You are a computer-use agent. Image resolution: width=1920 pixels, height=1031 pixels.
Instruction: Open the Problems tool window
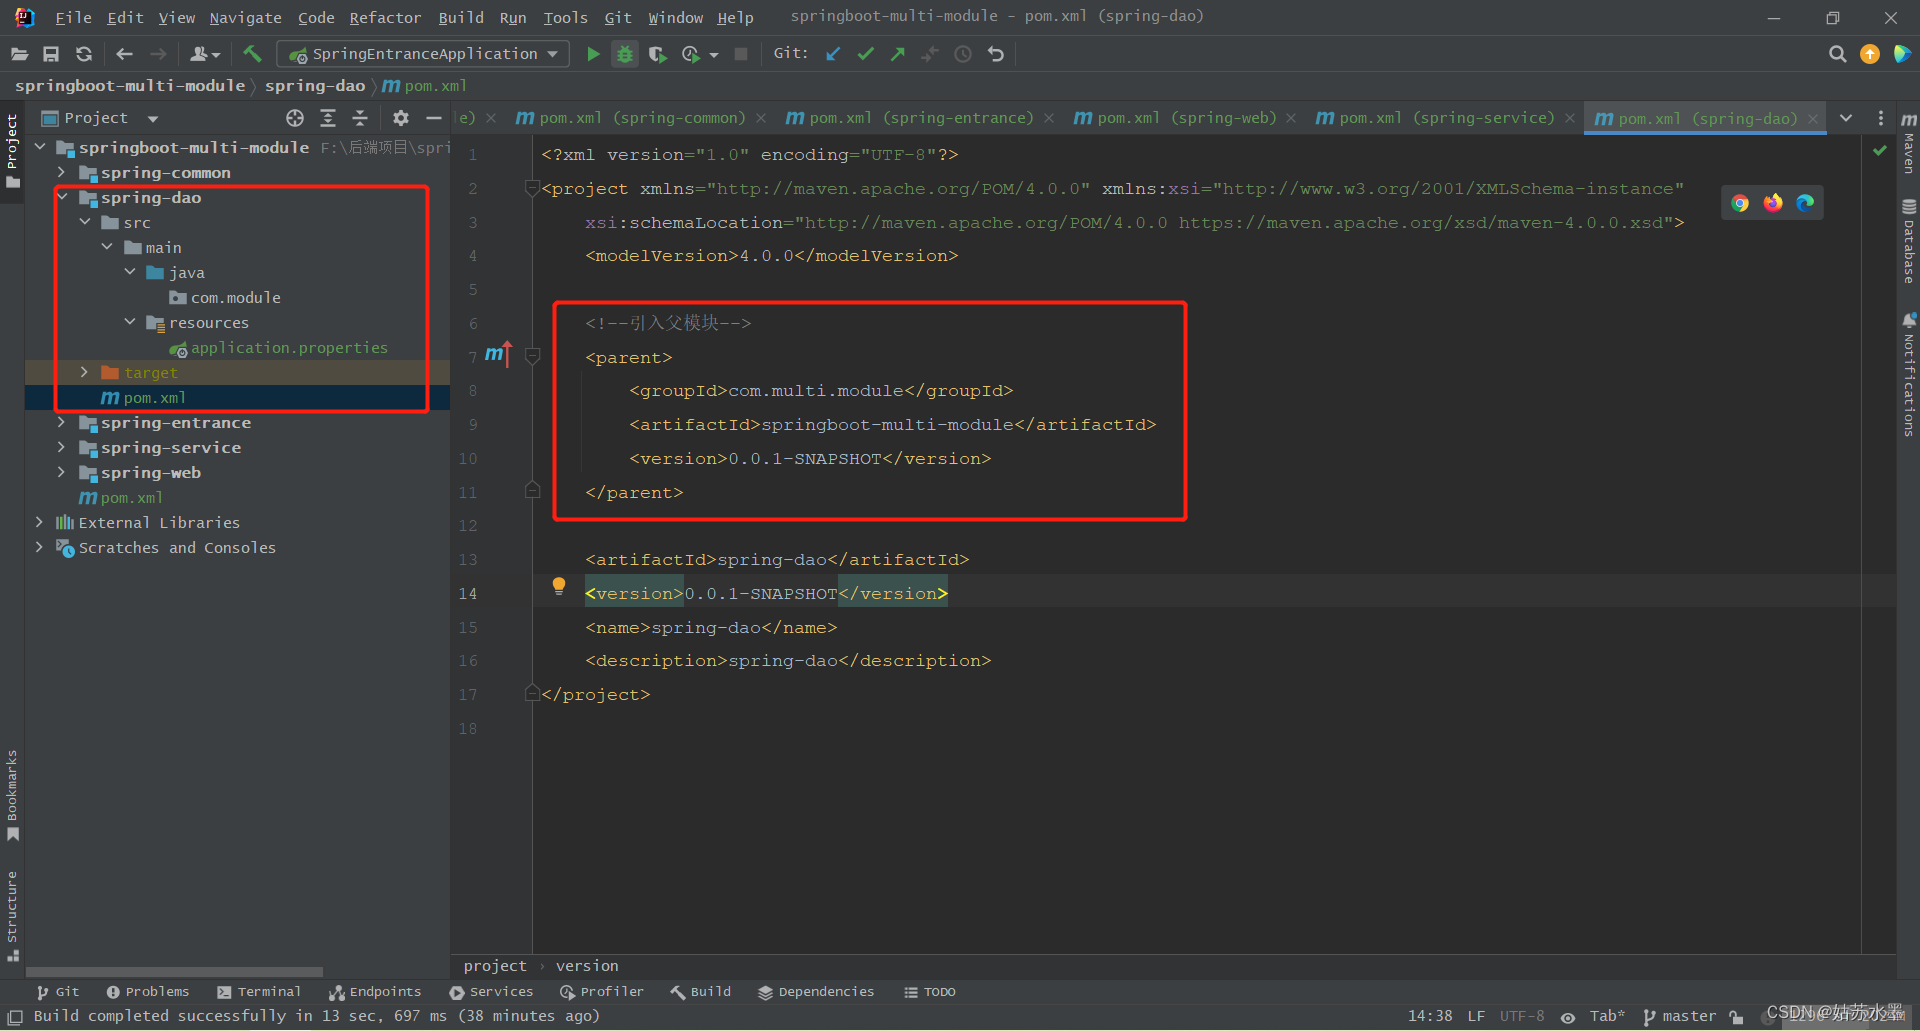tap(148, 992)
